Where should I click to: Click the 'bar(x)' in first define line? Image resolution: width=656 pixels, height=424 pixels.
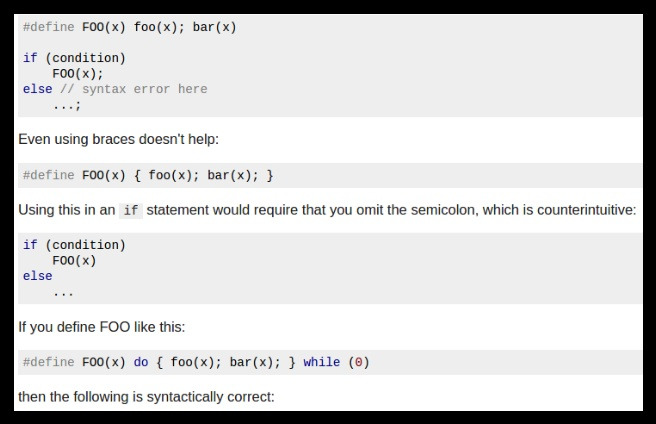215,27
